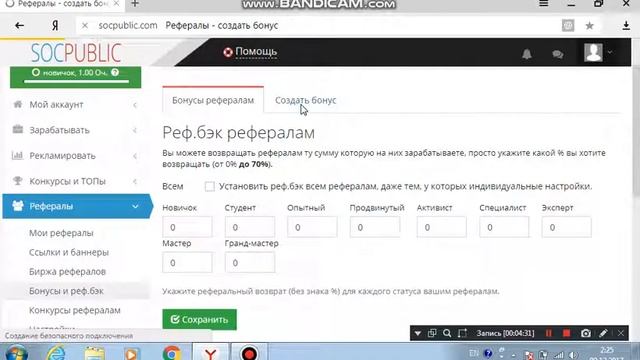Image resolution: width=640 pixels, height=360 pixels.
Task: Click the новичок status progress bar
Action: [76, 82]
